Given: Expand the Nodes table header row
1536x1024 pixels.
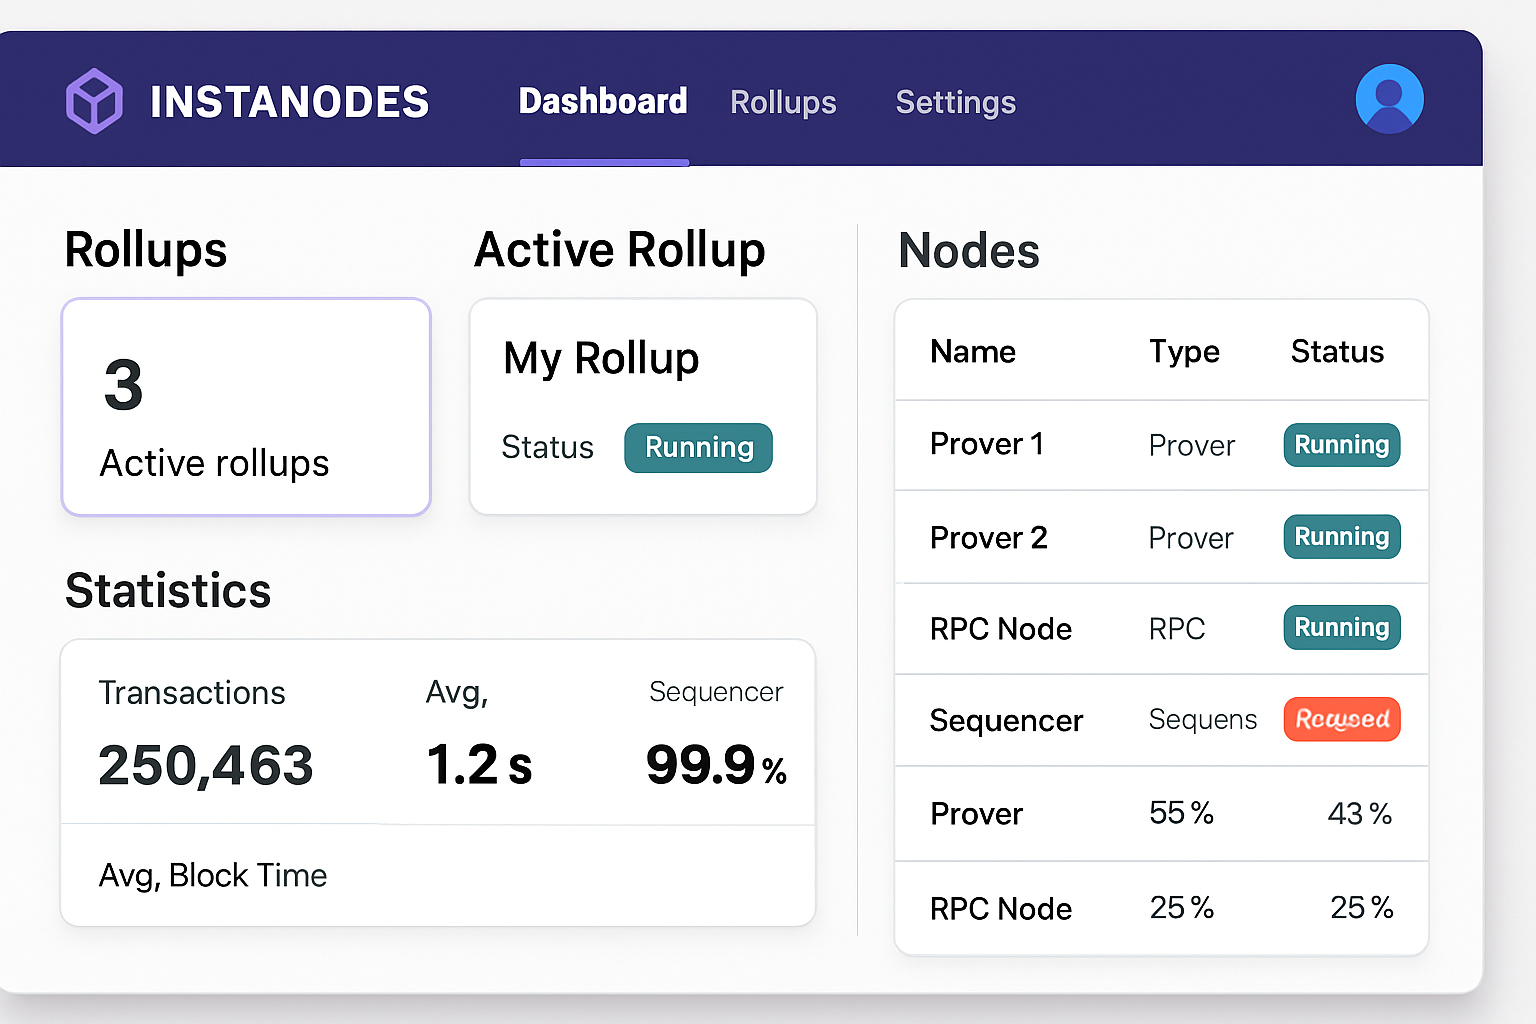Looking at the screenshot, I should [1160, 351].
